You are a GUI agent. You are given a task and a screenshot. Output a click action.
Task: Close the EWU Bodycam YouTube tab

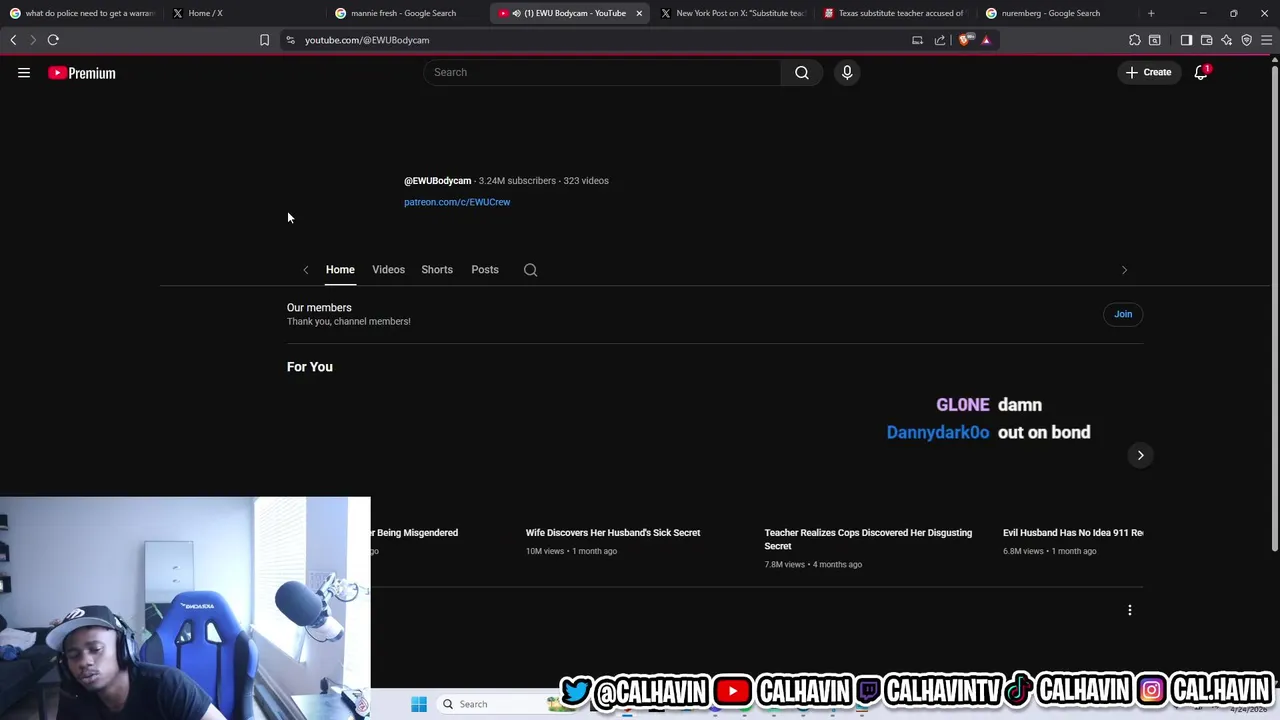tap(639, 13)
